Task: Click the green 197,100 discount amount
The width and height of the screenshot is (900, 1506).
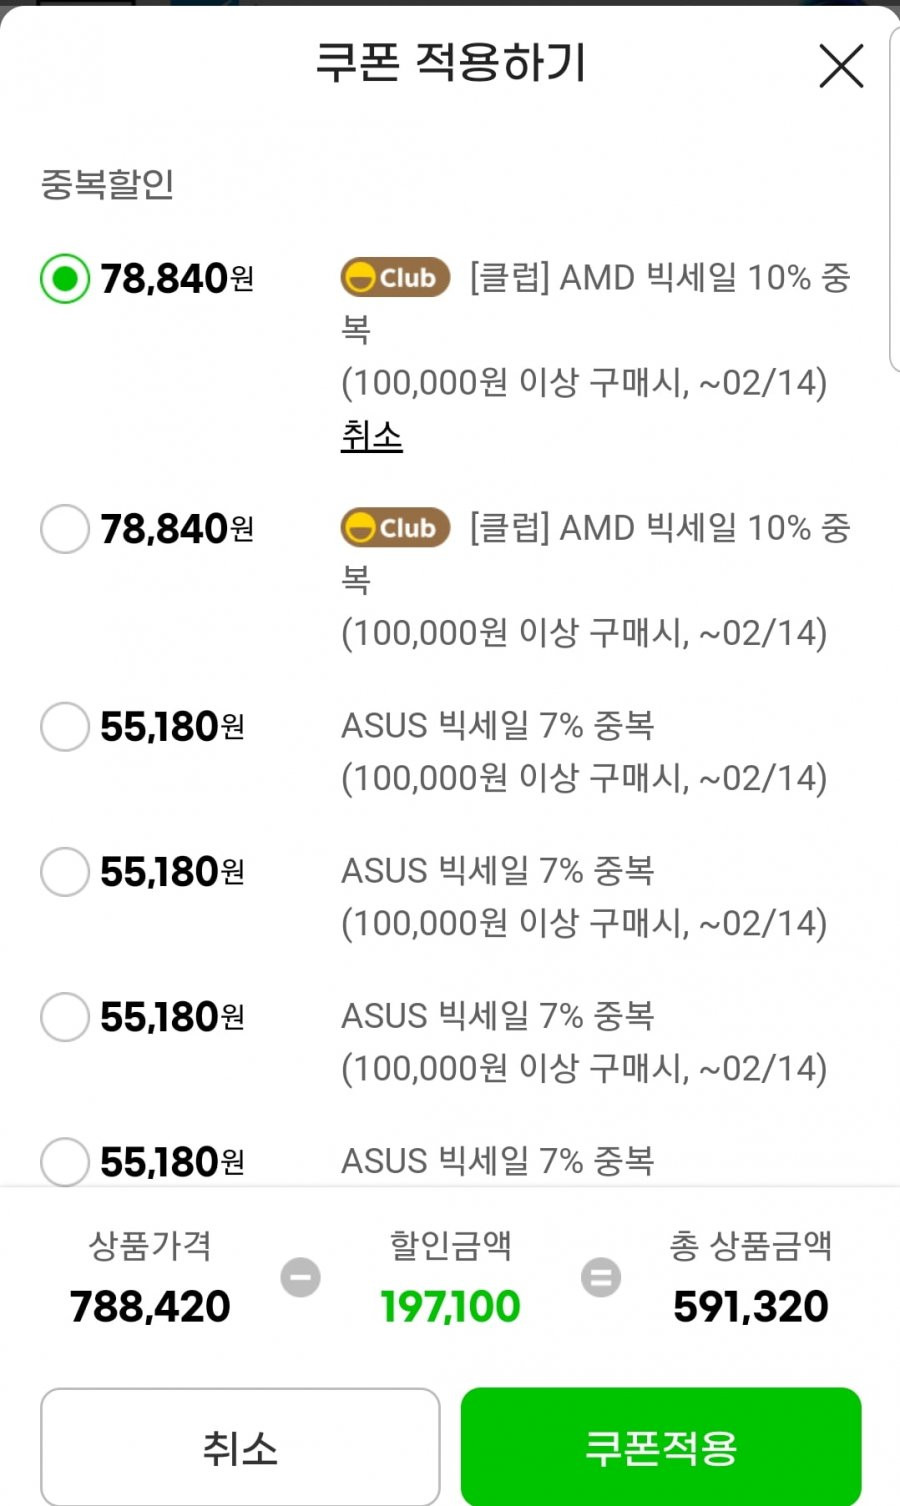Action: pyautogui.click(x=450, y=1306)
